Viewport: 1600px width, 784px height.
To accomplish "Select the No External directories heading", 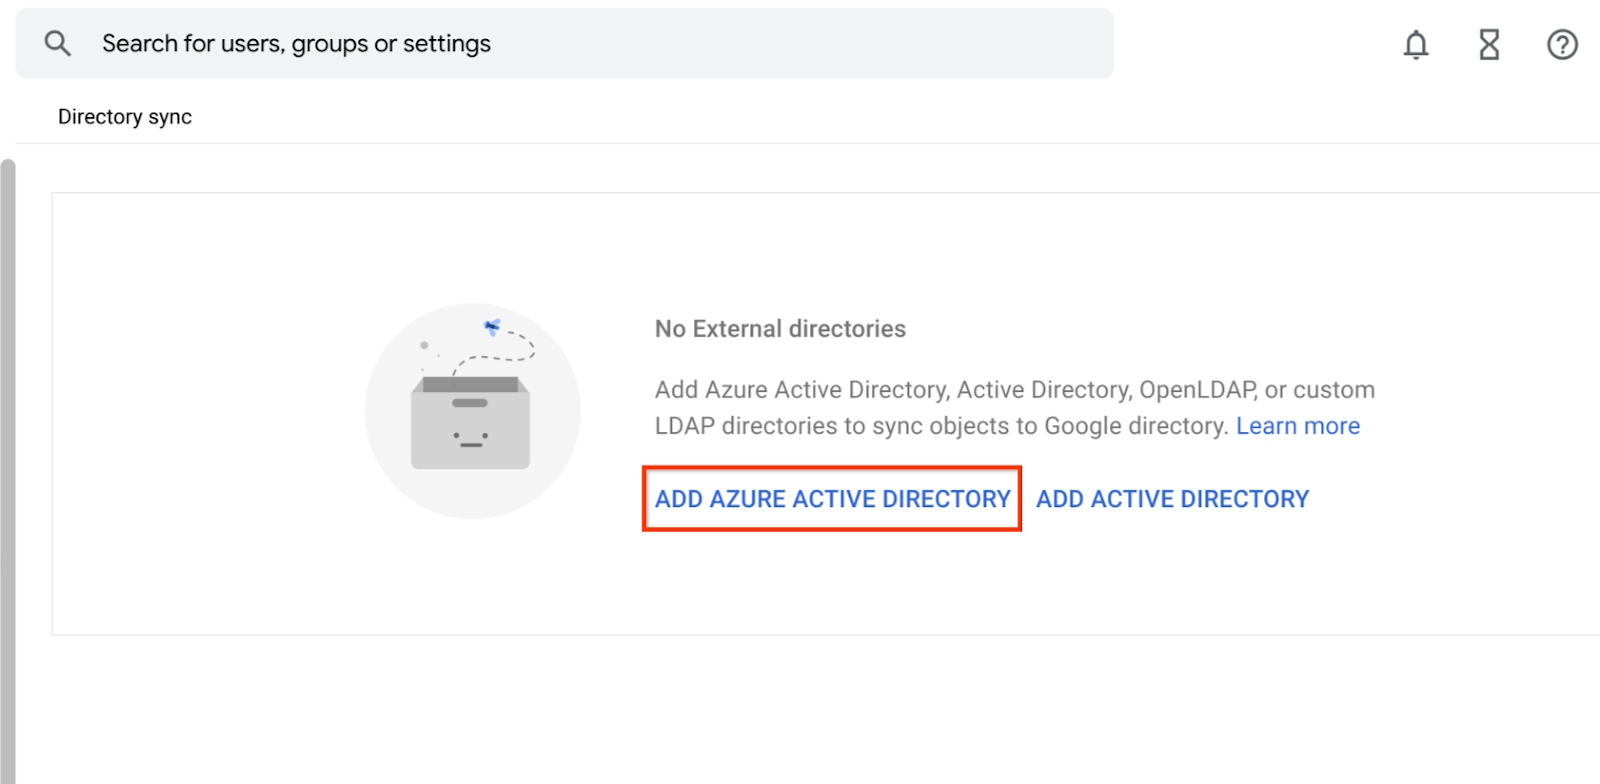I will [x=780, y=329].
